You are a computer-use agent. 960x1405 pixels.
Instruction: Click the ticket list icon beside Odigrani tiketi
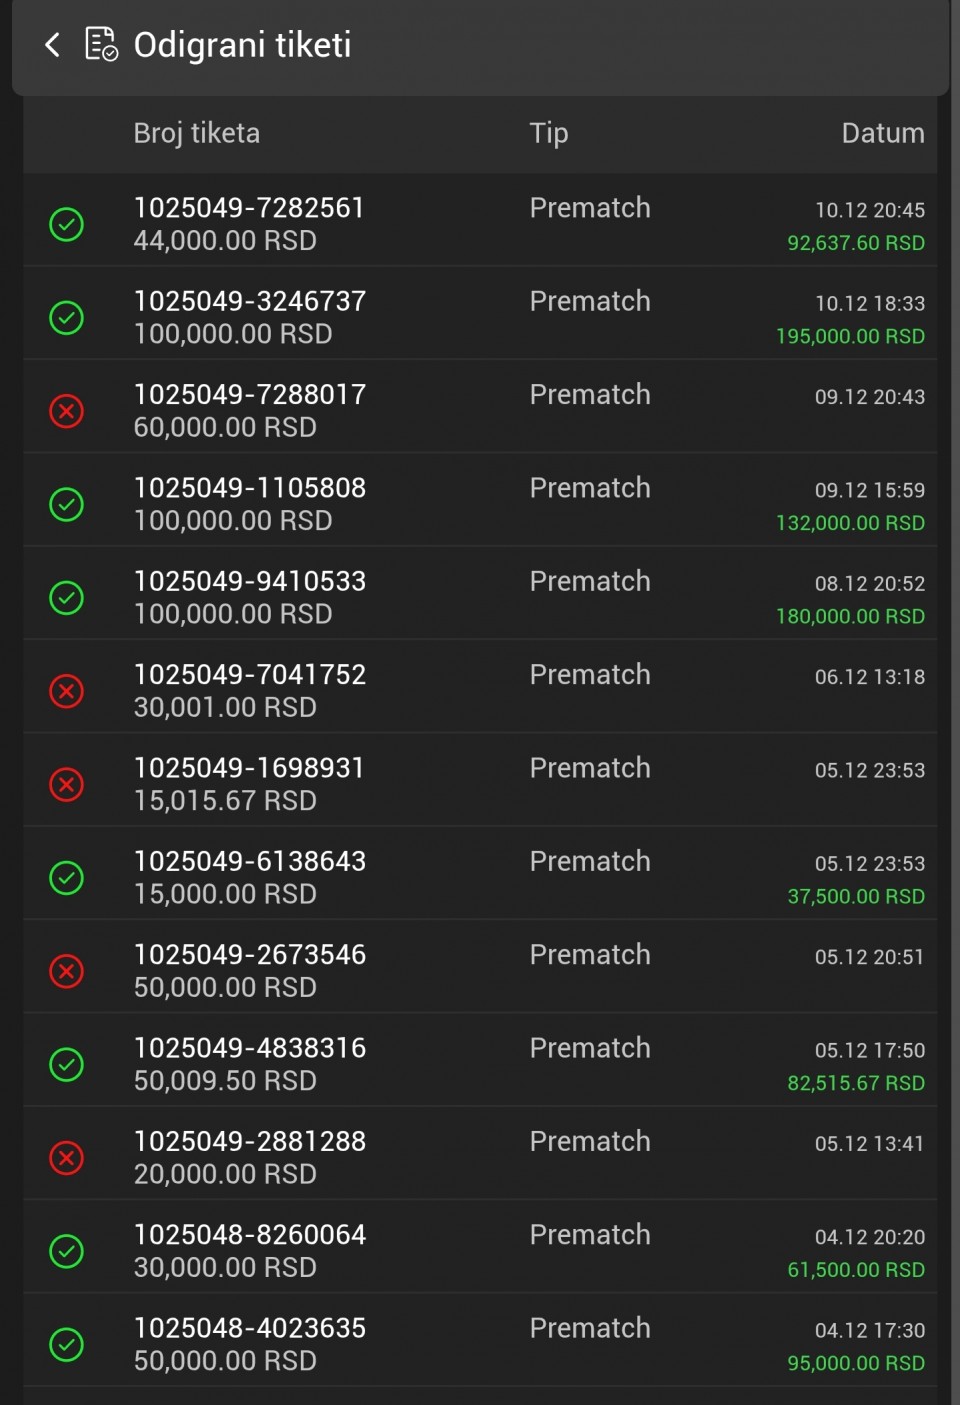101,45
